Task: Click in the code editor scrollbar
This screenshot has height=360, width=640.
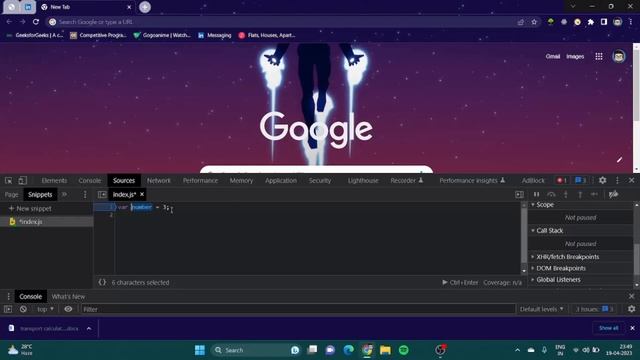Action: (x=524, y=237)
